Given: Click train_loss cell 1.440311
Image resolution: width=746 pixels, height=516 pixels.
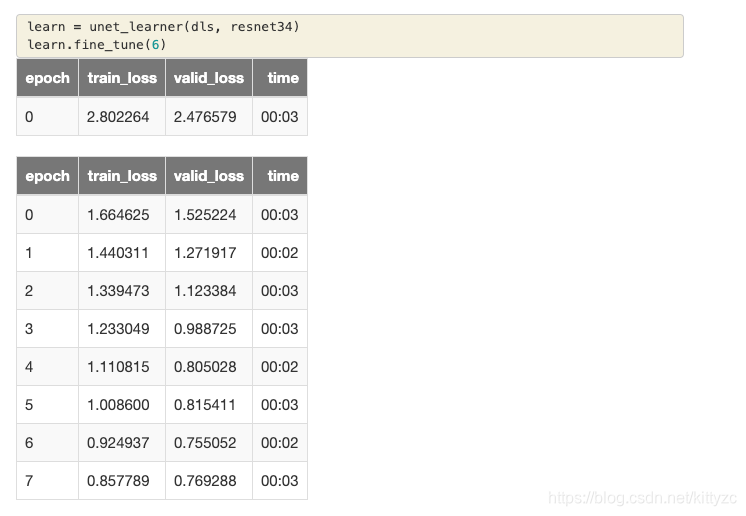Looking at the screenshot, I should pos(122,253).
